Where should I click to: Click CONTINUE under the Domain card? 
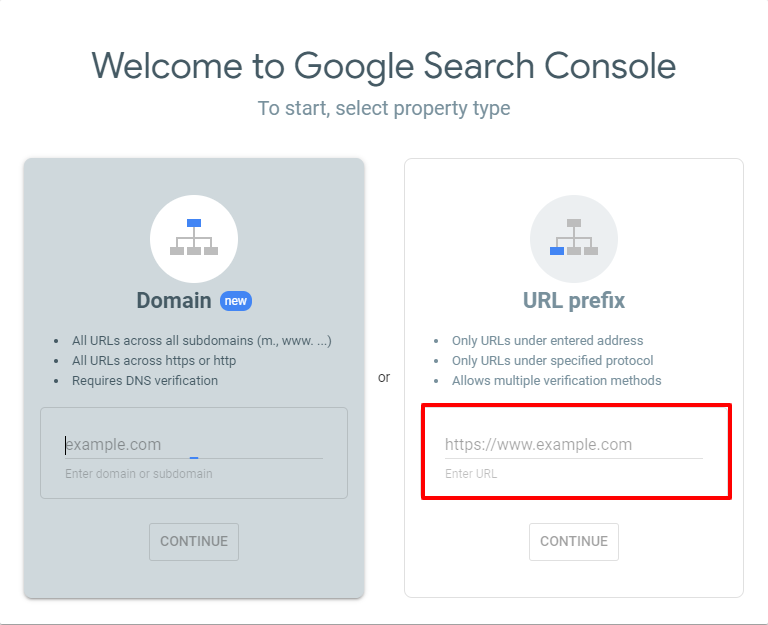click(194, 541)
